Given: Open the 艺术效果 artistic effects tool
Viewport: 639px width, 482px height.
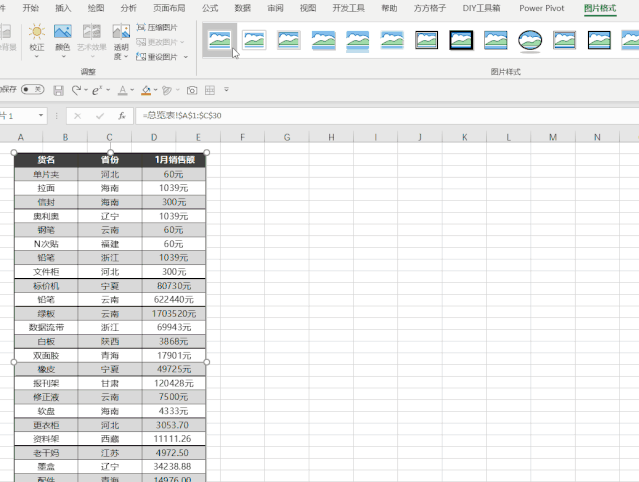Looking at the screenshot, I should 92,42.
